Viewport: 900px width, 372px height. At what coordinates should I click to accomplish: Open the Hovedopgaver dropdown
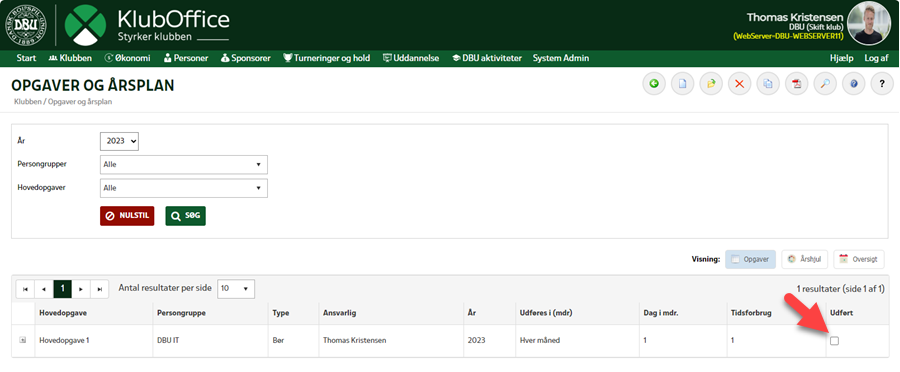[x=184, y=188]
